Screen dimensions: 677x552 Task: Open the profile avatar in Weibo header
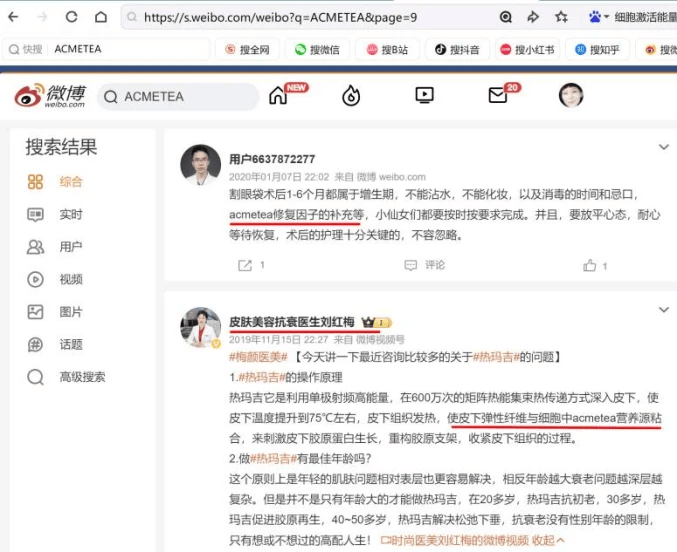pos(571,95)
